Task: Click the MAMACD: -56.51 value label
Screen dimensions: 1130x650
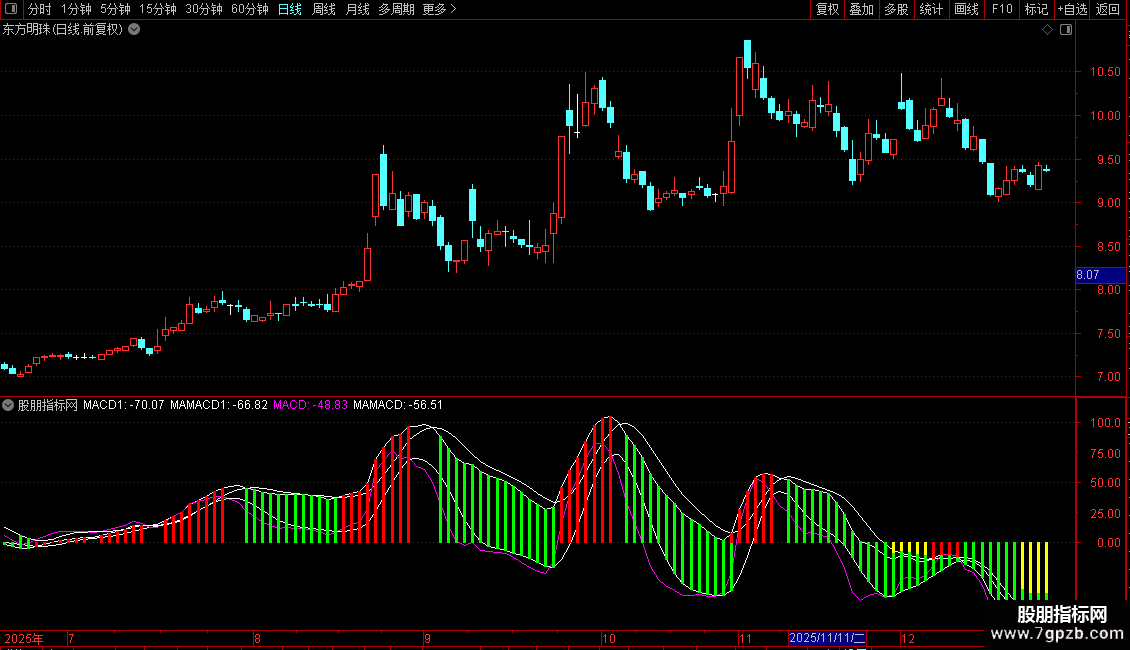Action: [x=398, y=405]
